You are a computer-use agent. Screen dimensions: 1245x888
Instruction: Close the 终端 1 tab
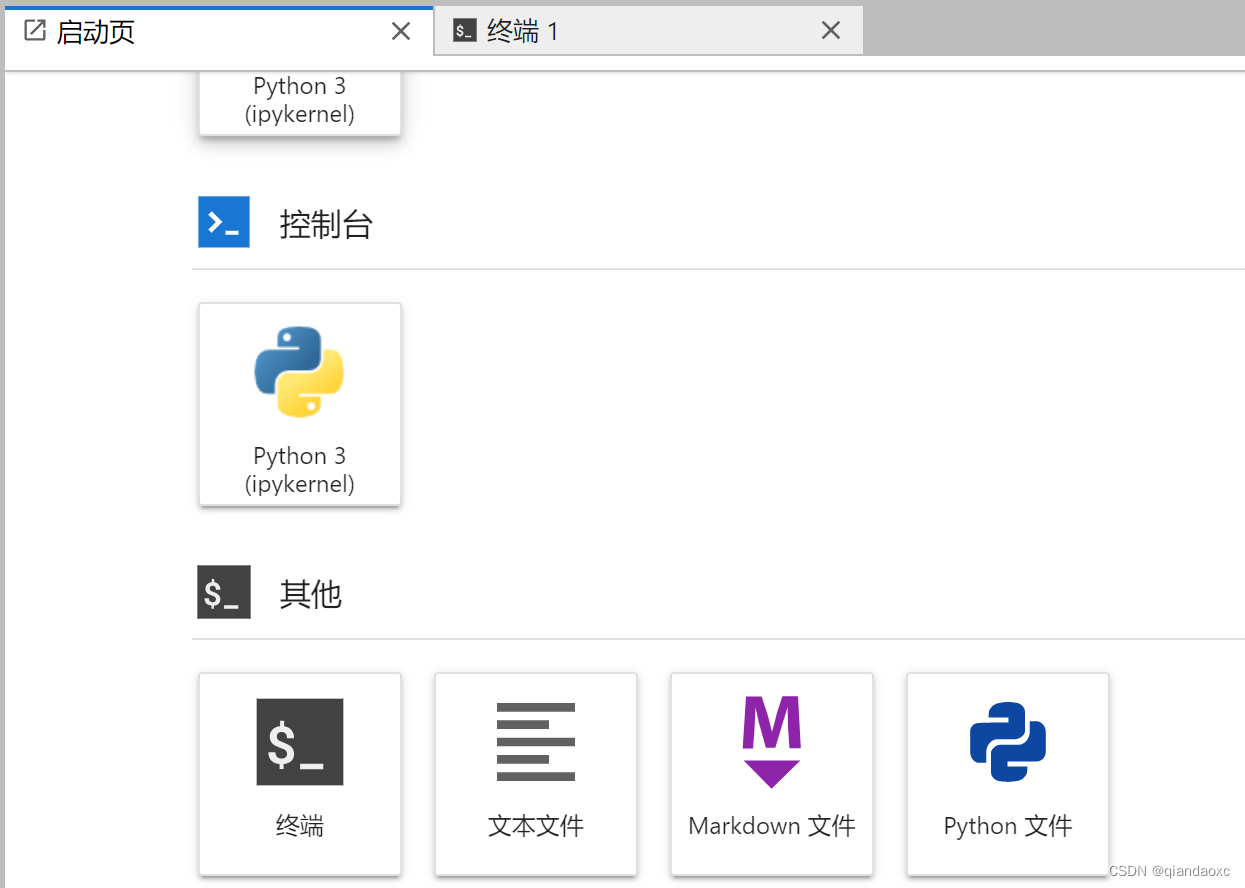point(831,31)
